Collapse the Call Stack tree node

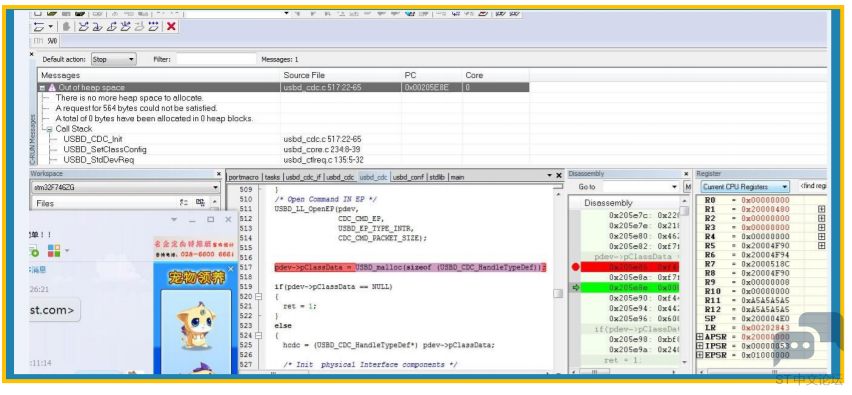click(x=50, y=129)
